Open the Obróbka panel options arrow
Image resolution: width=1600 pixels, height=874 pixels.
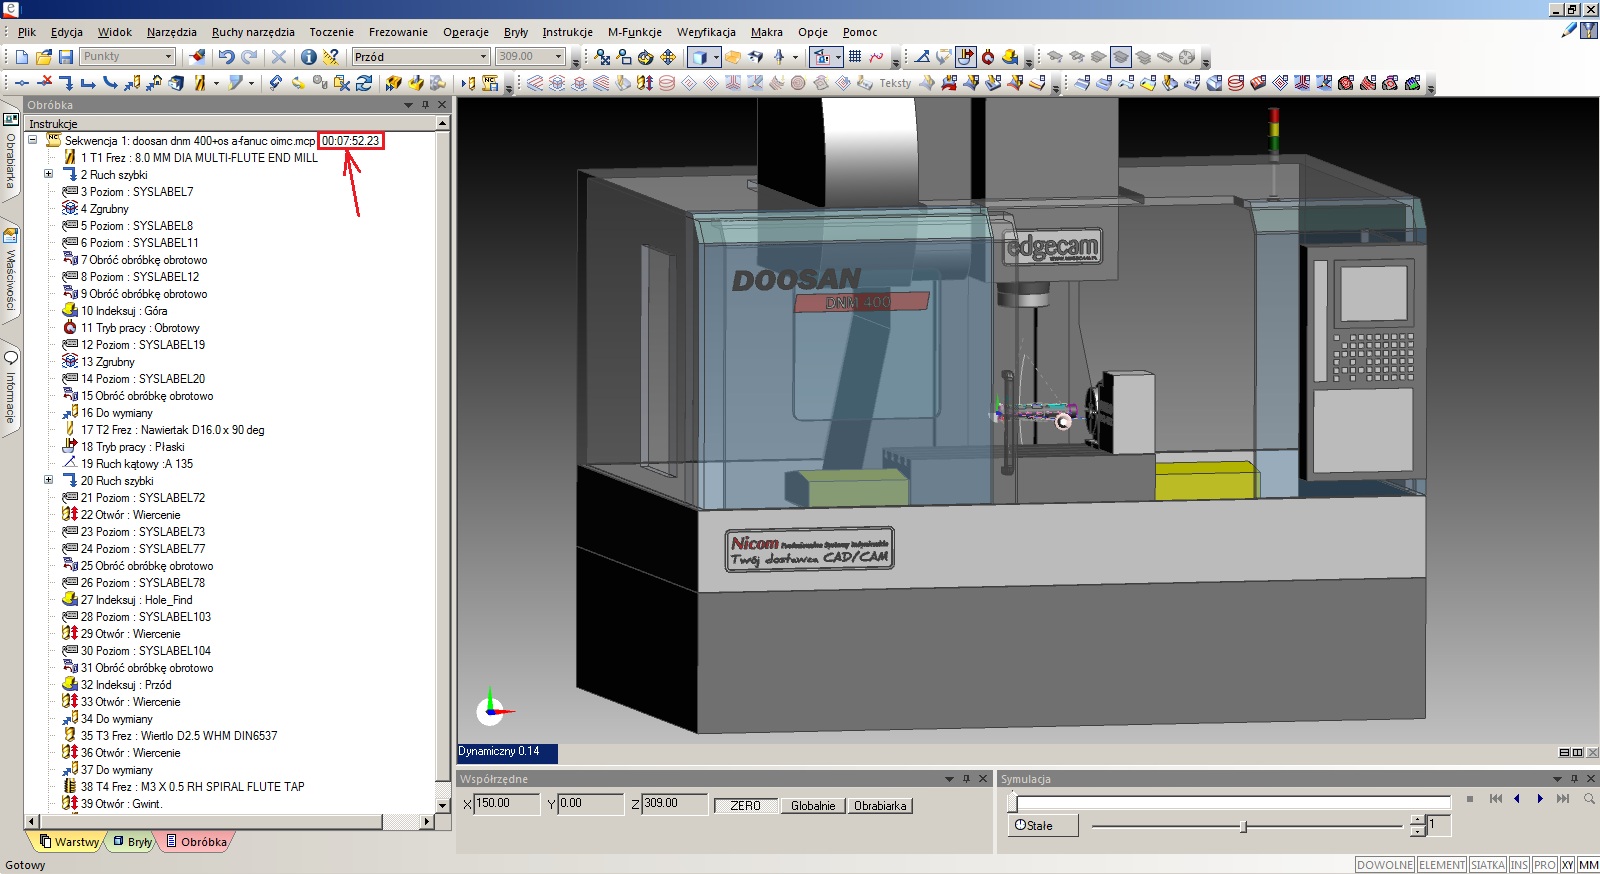(x=408, y=104)
